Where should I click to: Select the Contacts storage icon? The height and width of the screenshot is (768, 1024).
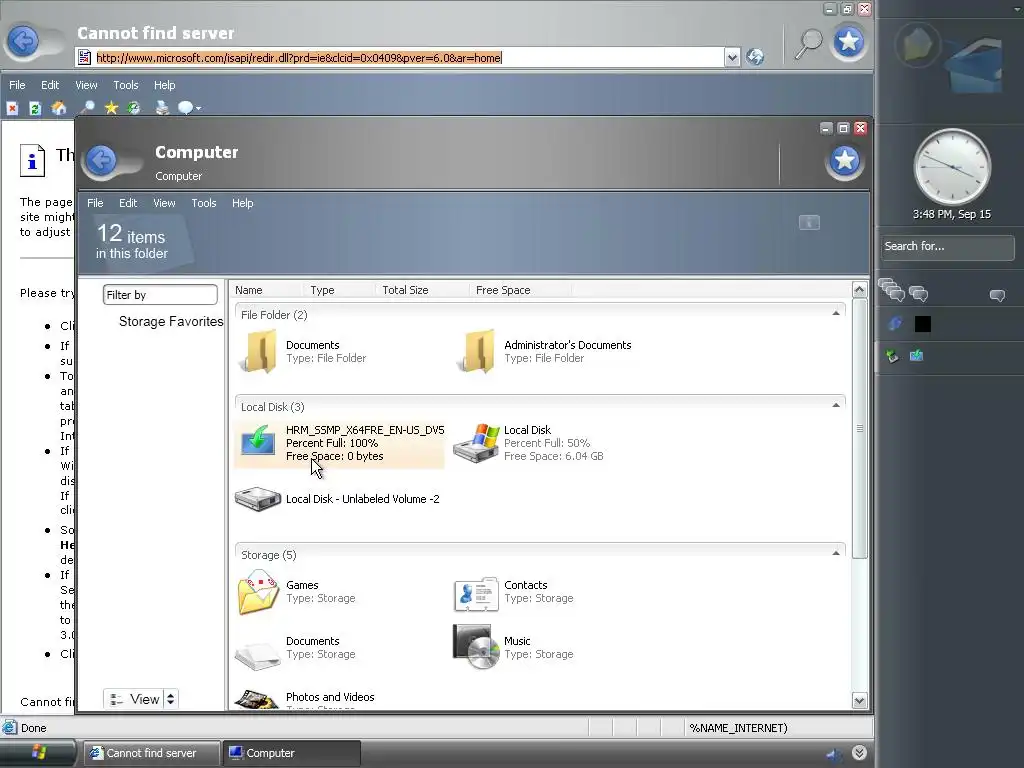(x=476, y=594)
